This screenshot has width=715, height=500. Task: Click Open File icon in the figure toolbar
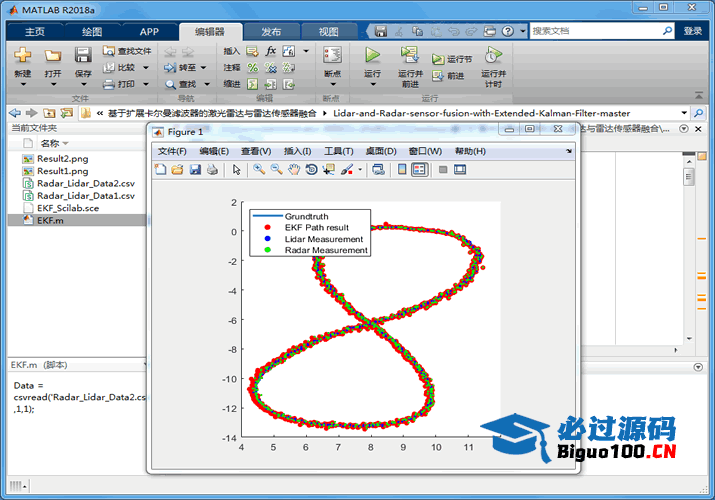[177, 170]
